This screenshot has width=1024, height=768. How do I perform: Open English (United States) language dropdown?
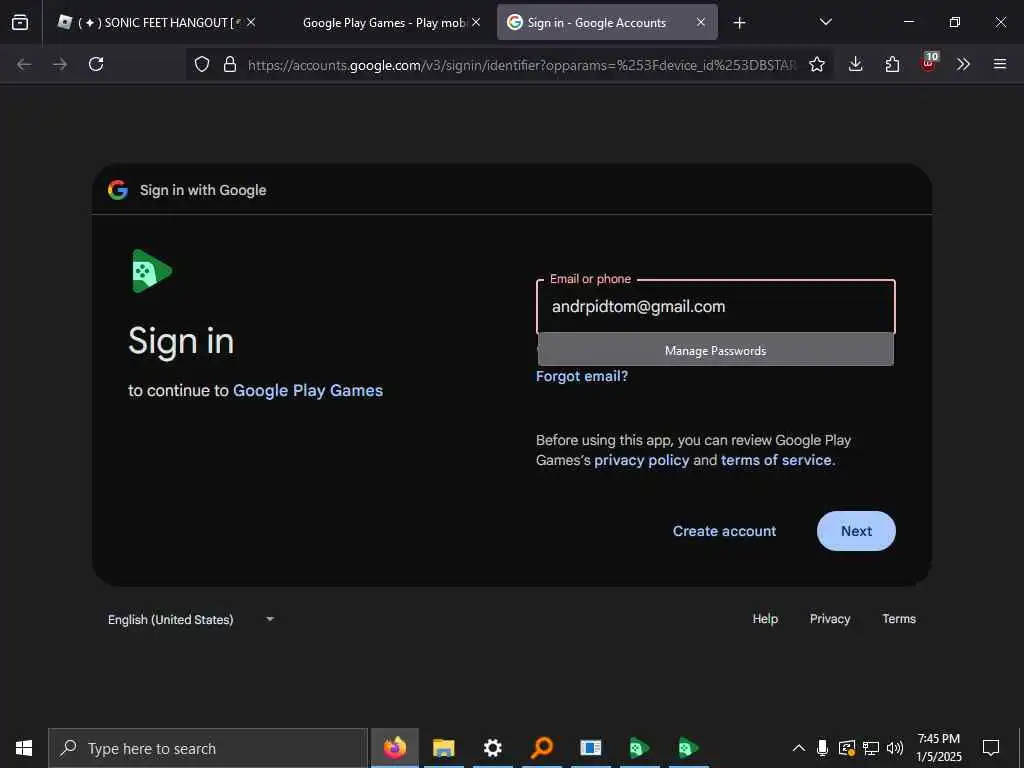tap(190, 620)
